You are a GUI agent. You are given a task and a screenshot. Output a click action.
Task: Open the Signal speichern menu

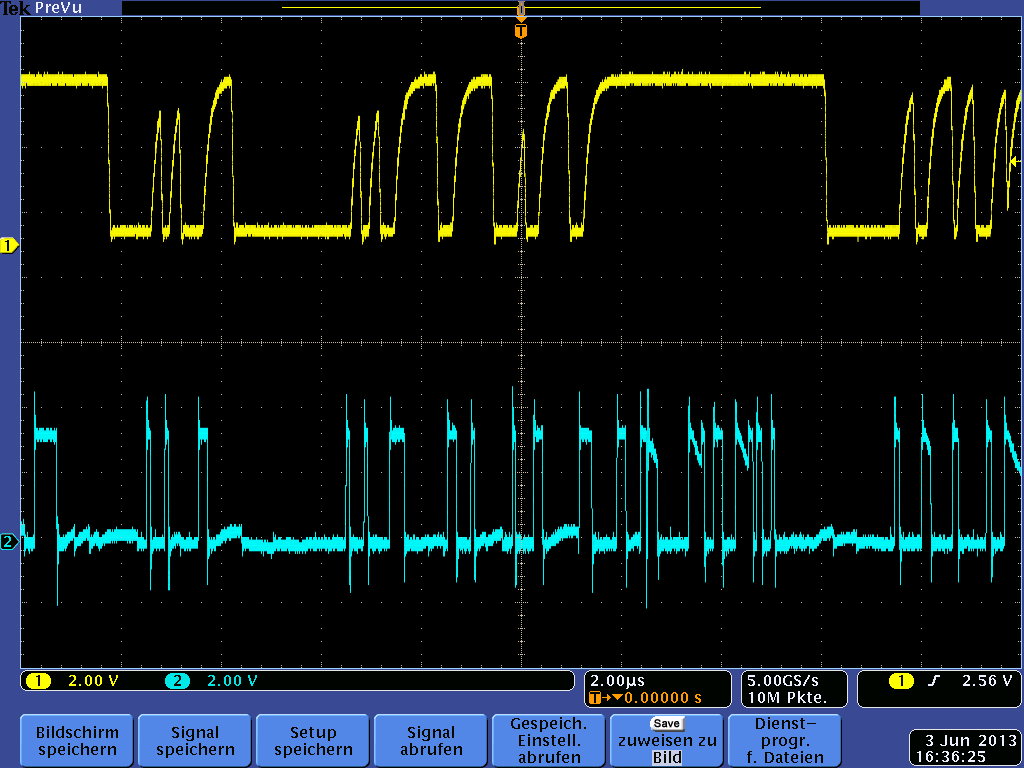click(x=195, y=740)
